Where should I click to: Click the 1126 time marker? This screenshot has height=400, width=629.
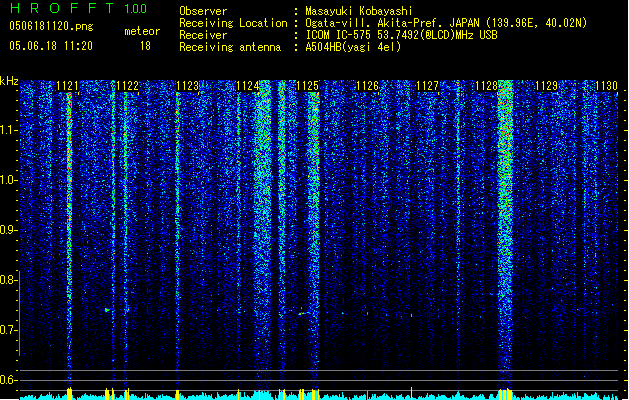(367, 86)
